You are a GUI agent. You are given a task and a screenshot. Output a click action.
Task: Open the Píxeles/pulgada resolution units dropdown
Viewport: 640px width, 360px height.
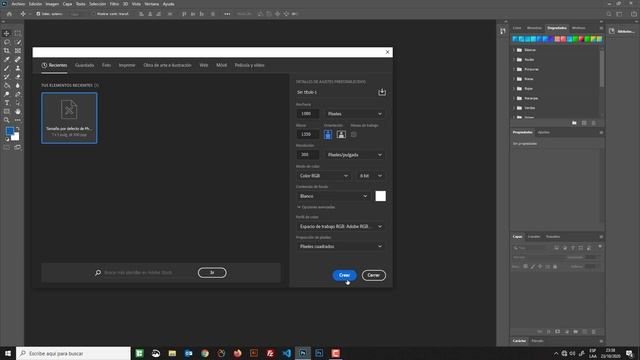[x=355, y=155]
